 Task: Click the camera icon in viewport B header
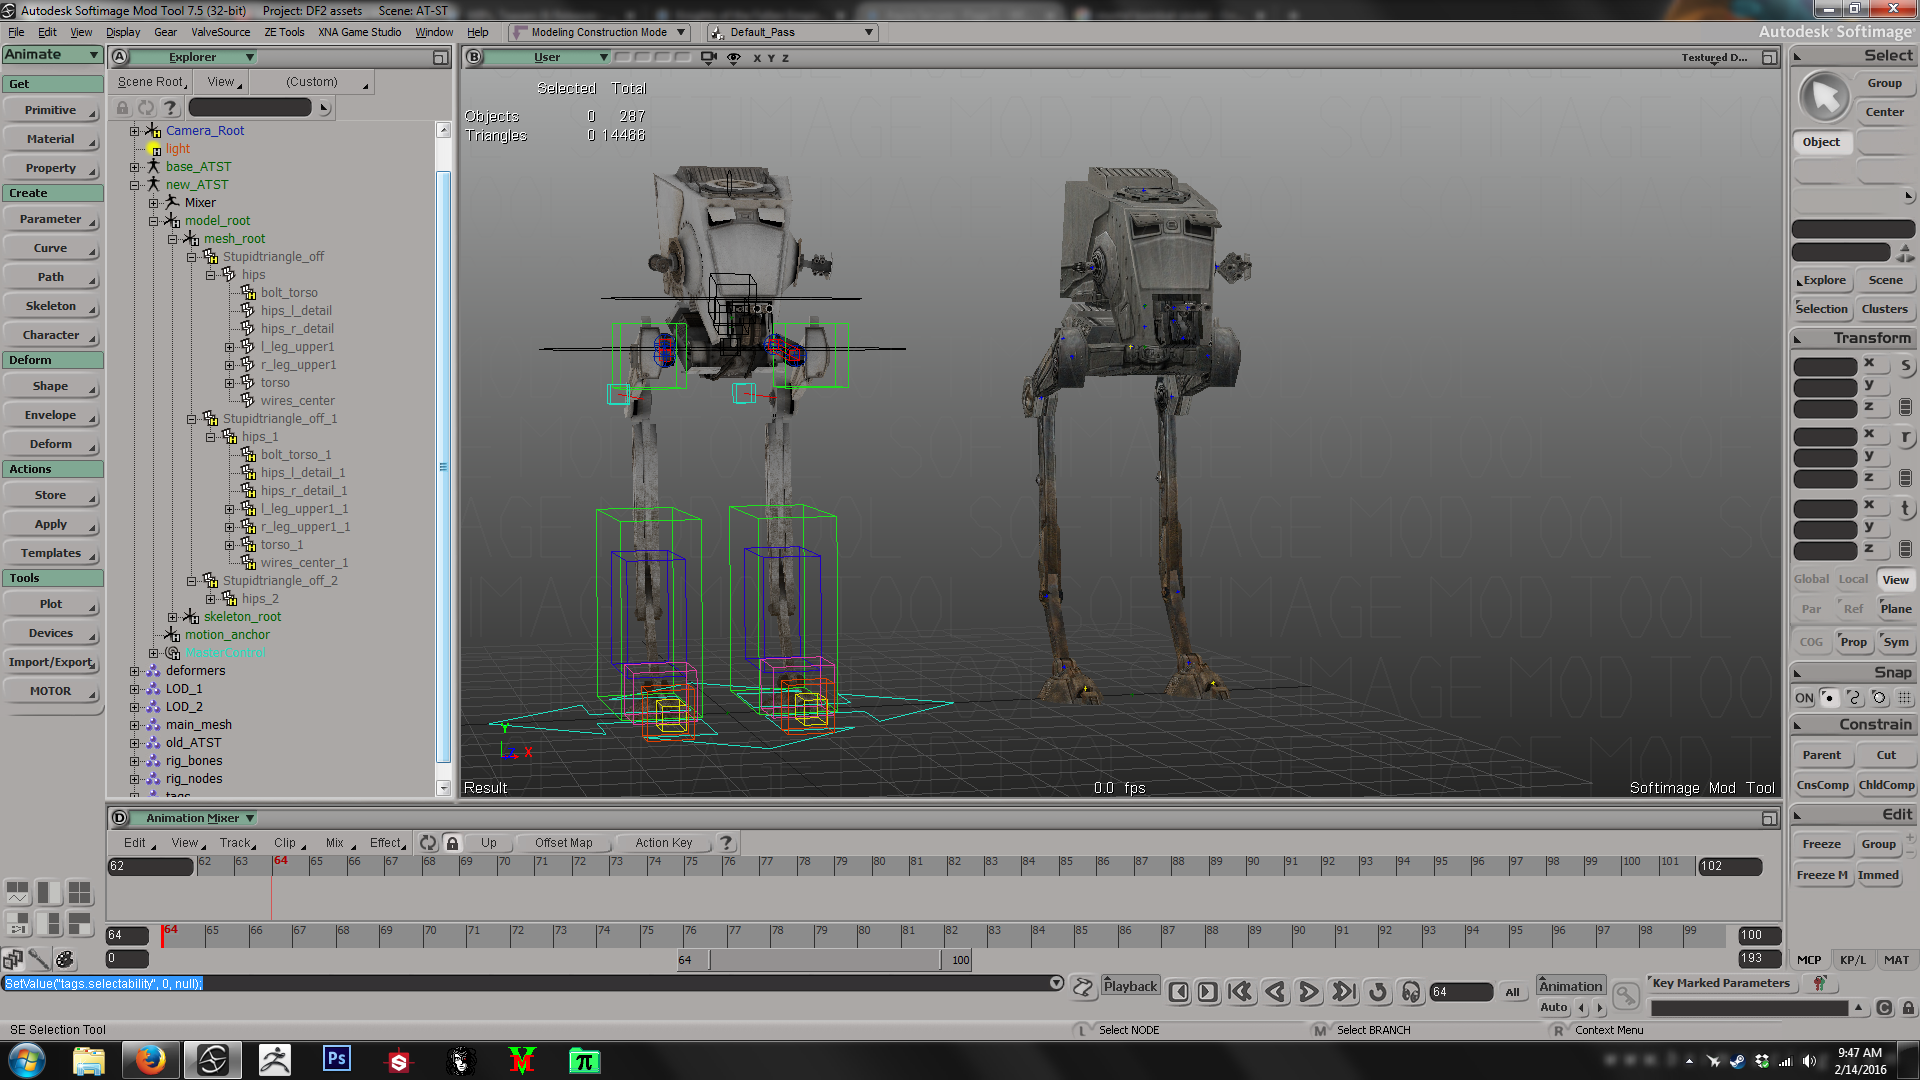(709, 58)
